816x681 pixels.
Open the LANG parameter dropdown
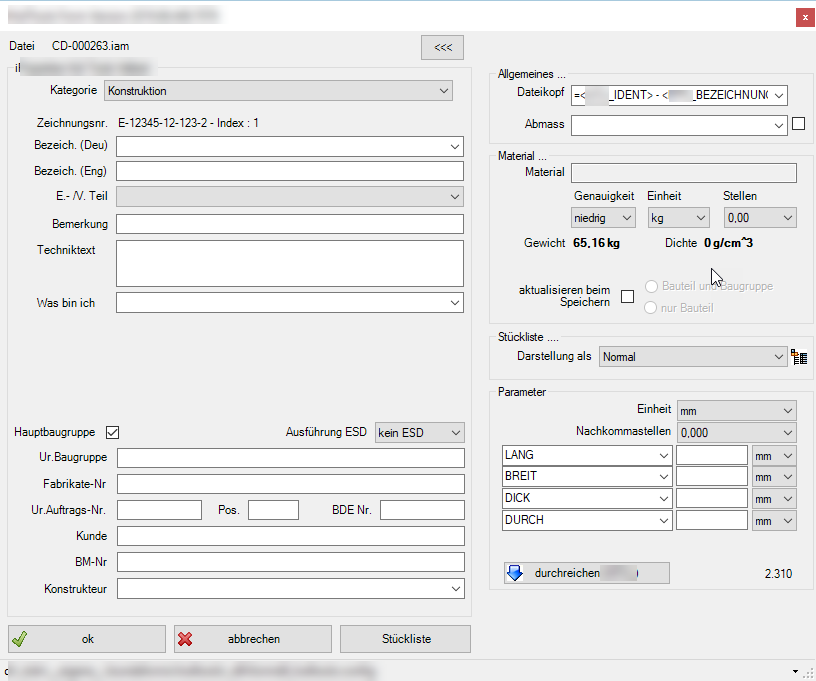(x=587, y=455)
